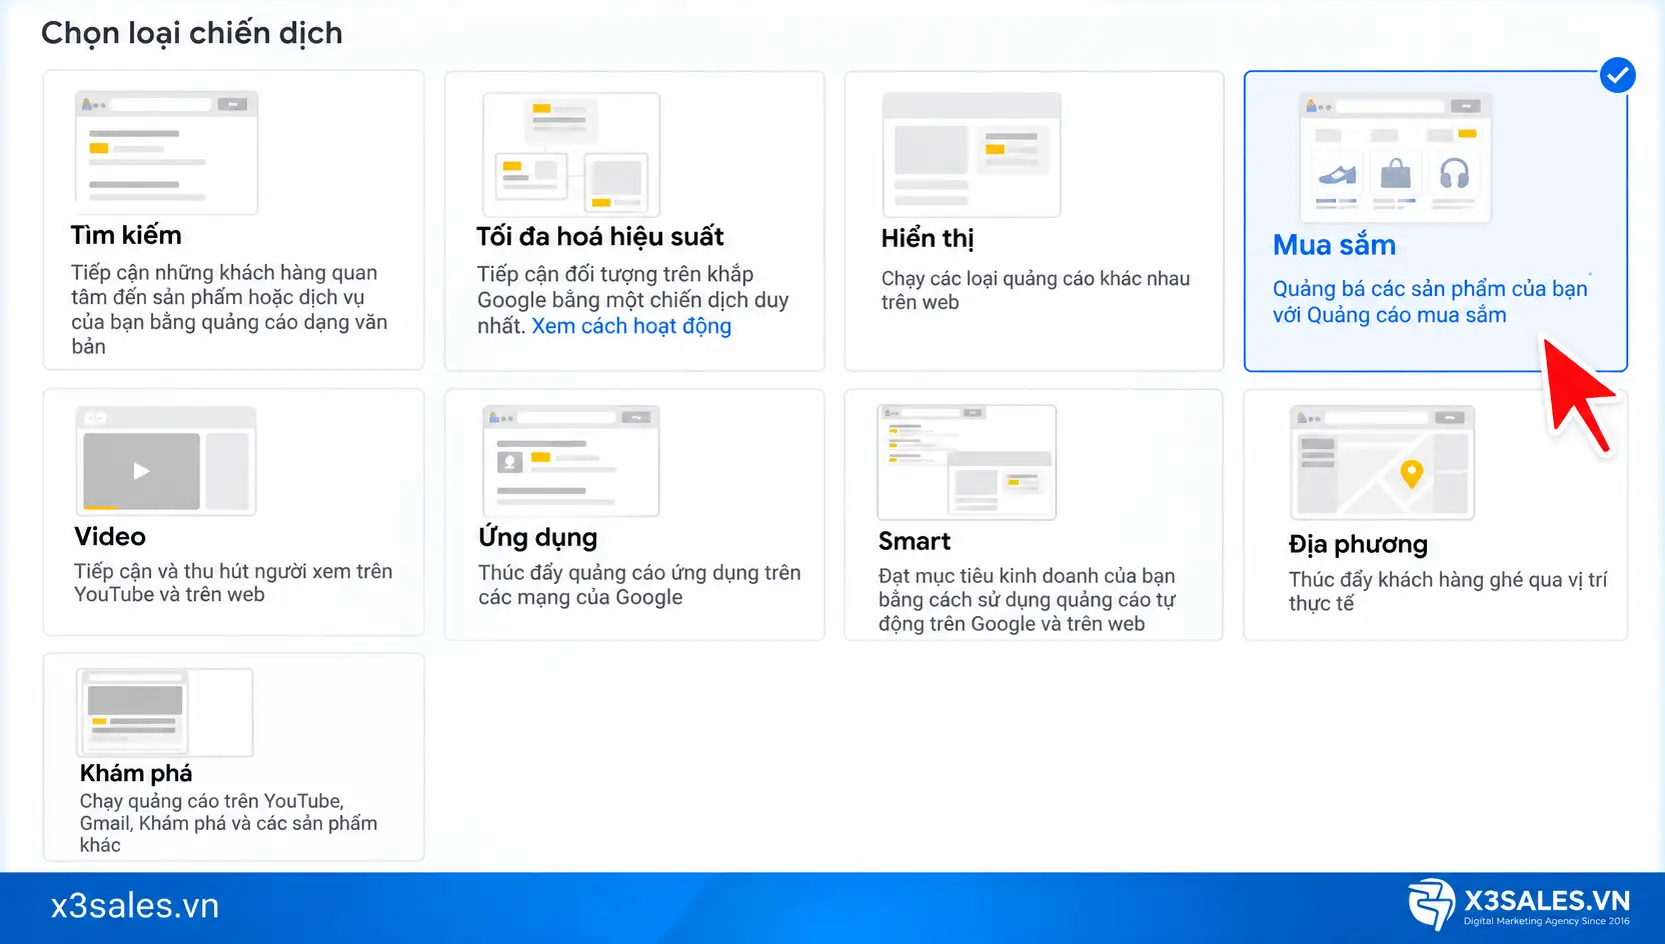Click the Ứng dụng app ad illustration

pyautogui.click(x=571, y=460)
